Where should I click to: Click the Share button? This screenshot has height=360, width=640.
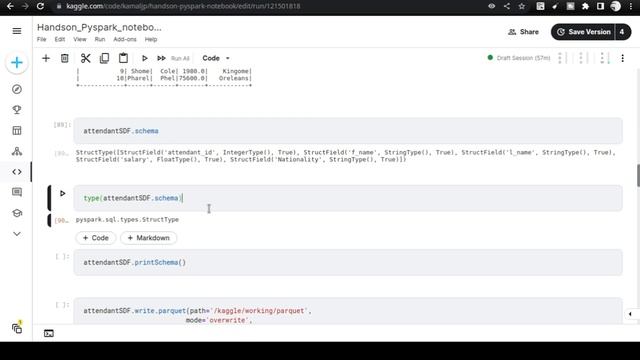tap(523, 32)
